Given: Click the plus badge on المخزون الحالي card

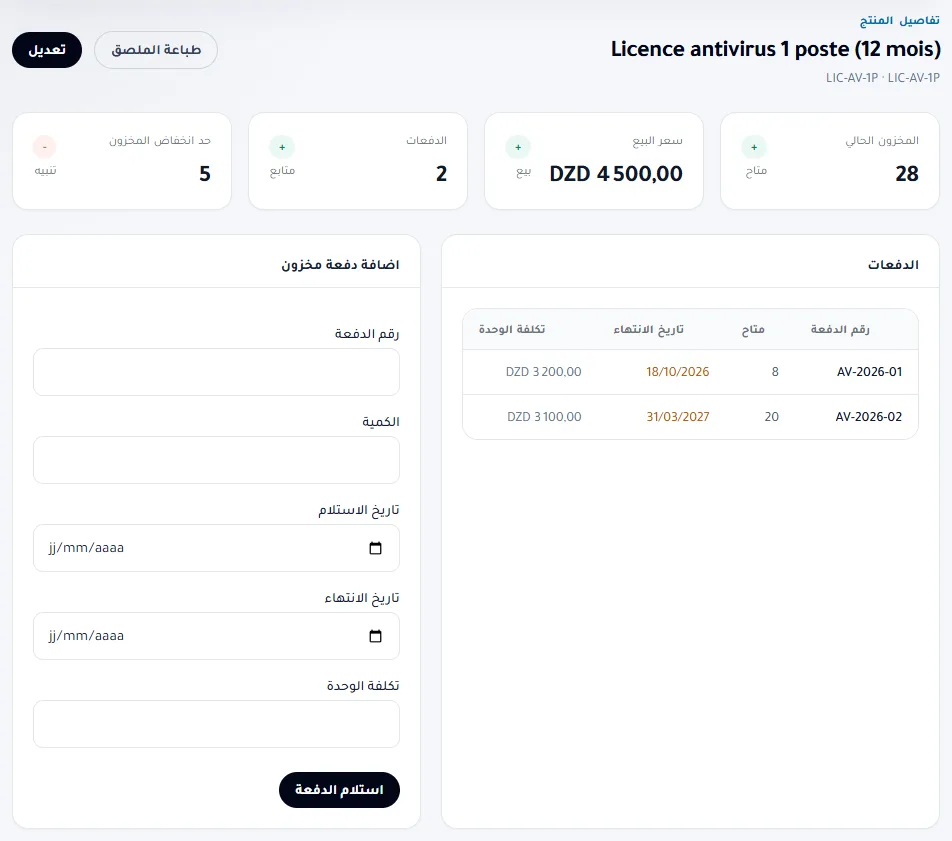Looking at the screenshot, I should coord(754,147).
